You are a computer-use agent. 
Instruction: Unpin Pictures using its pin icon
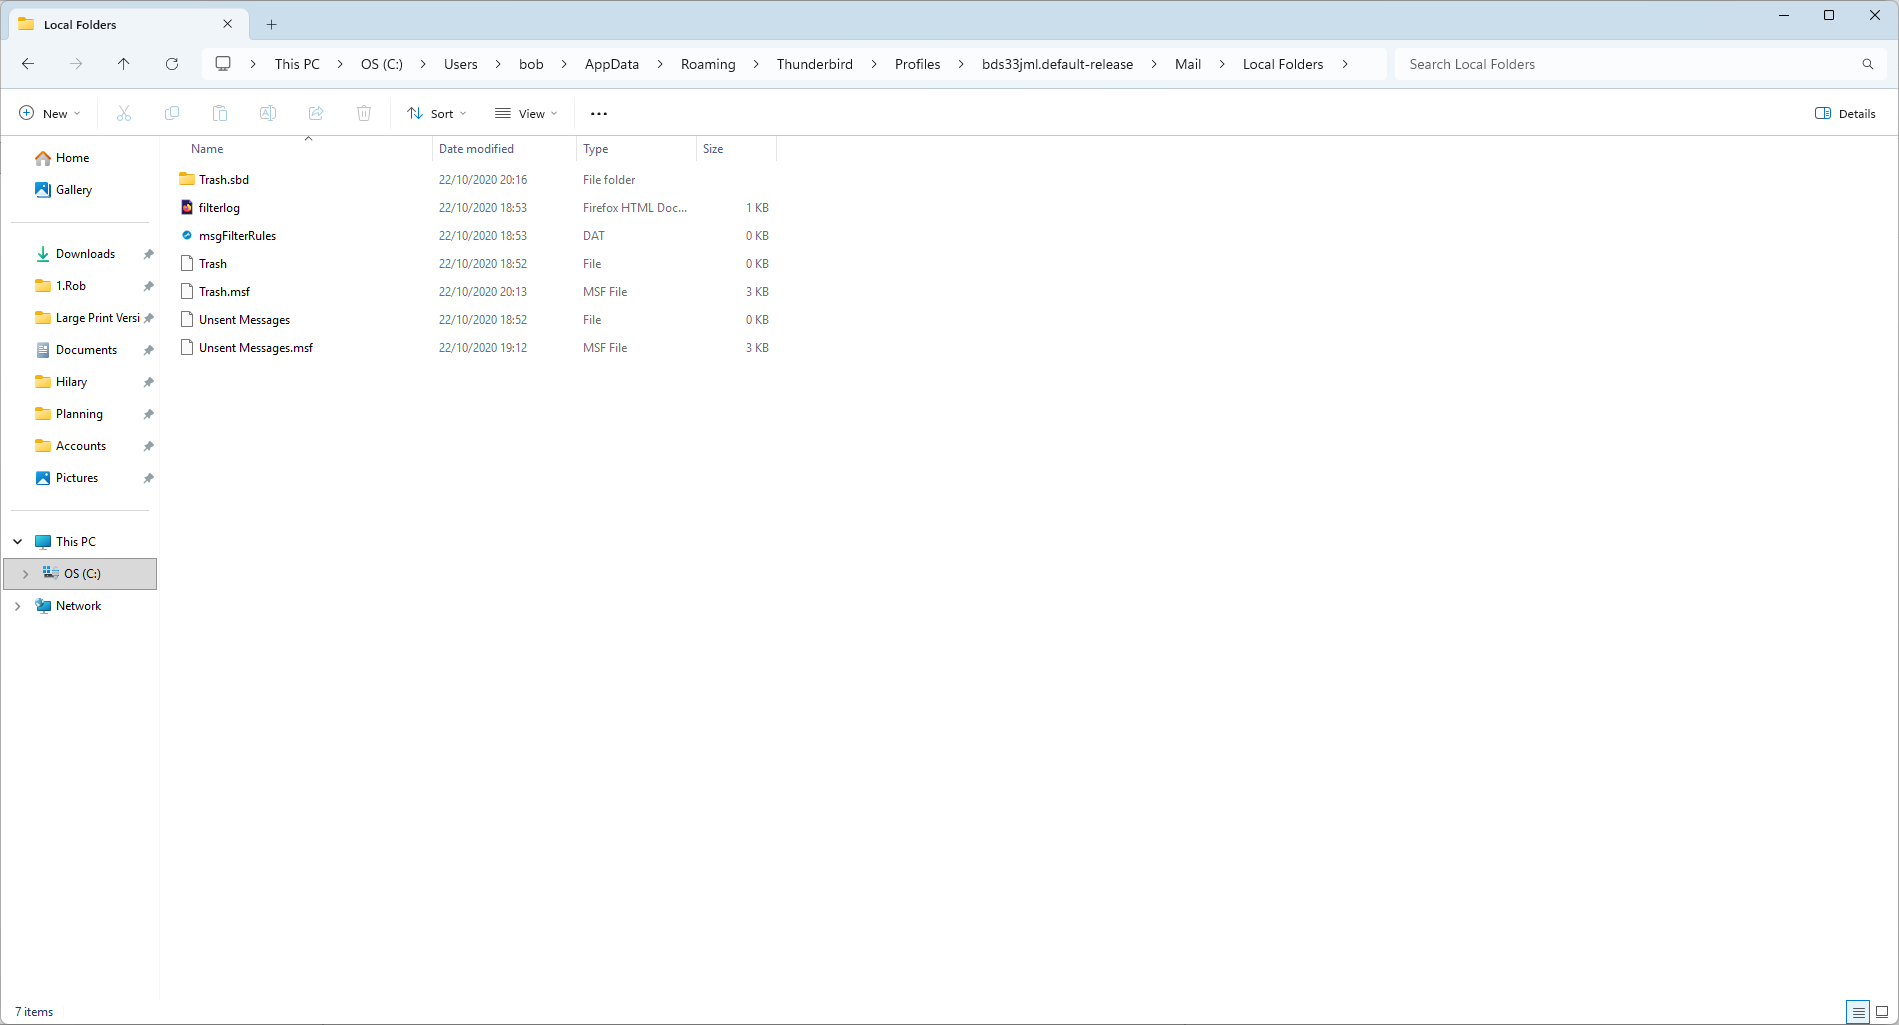(x=149, y=478)
